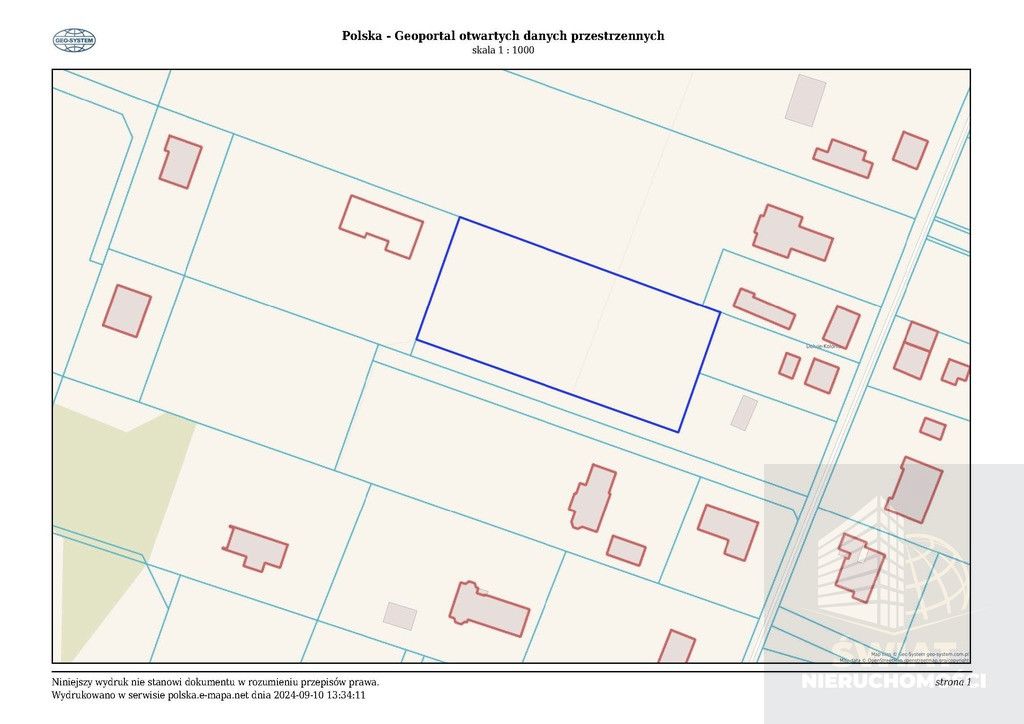Click the 'strona 1' page number
Screen dimensions: 1024x724
pyautogui.click(x=953, y=682)
